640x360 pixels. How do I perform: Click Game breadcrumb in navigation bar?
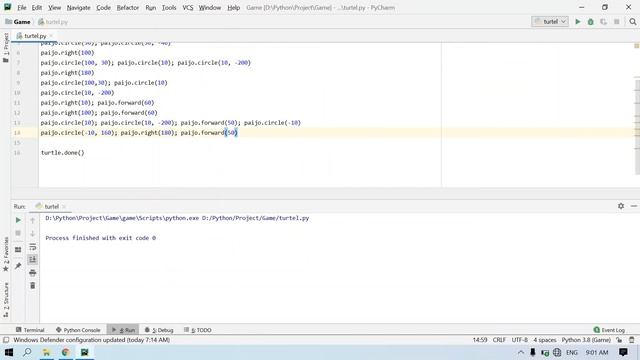[18, 22]
